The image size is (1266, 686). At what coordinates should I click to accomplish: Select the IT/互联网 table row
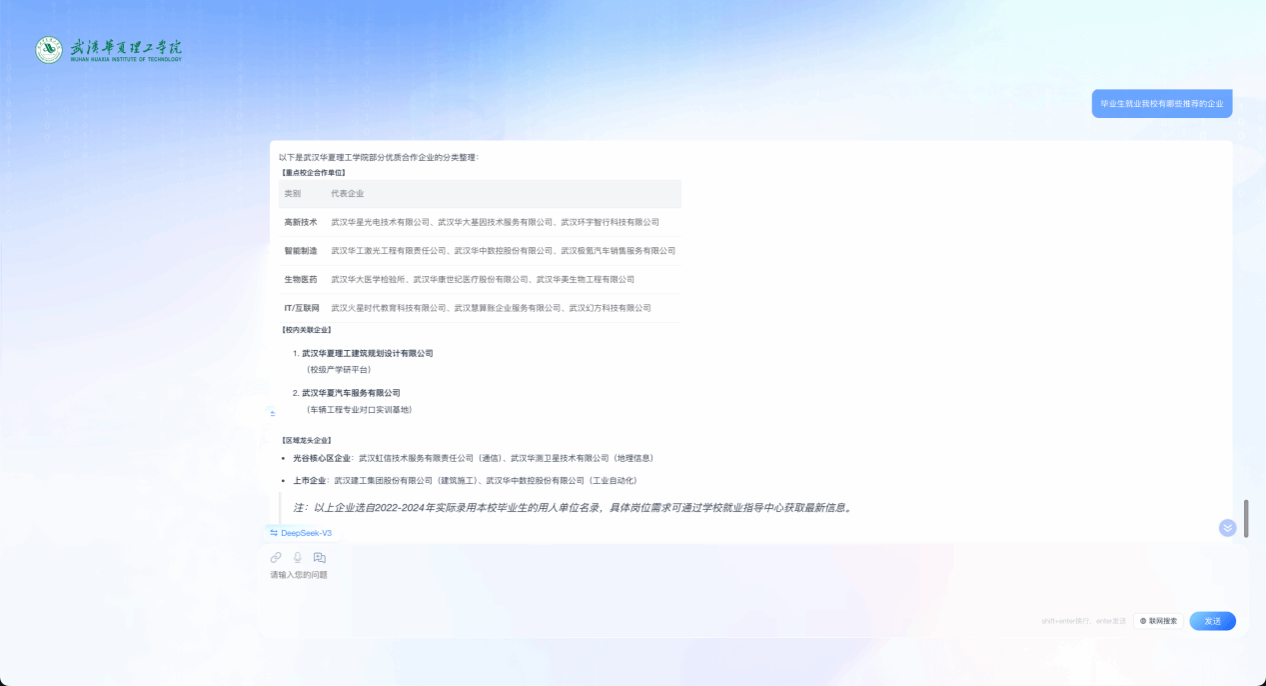pyautogui.click(x=480, y=308)
